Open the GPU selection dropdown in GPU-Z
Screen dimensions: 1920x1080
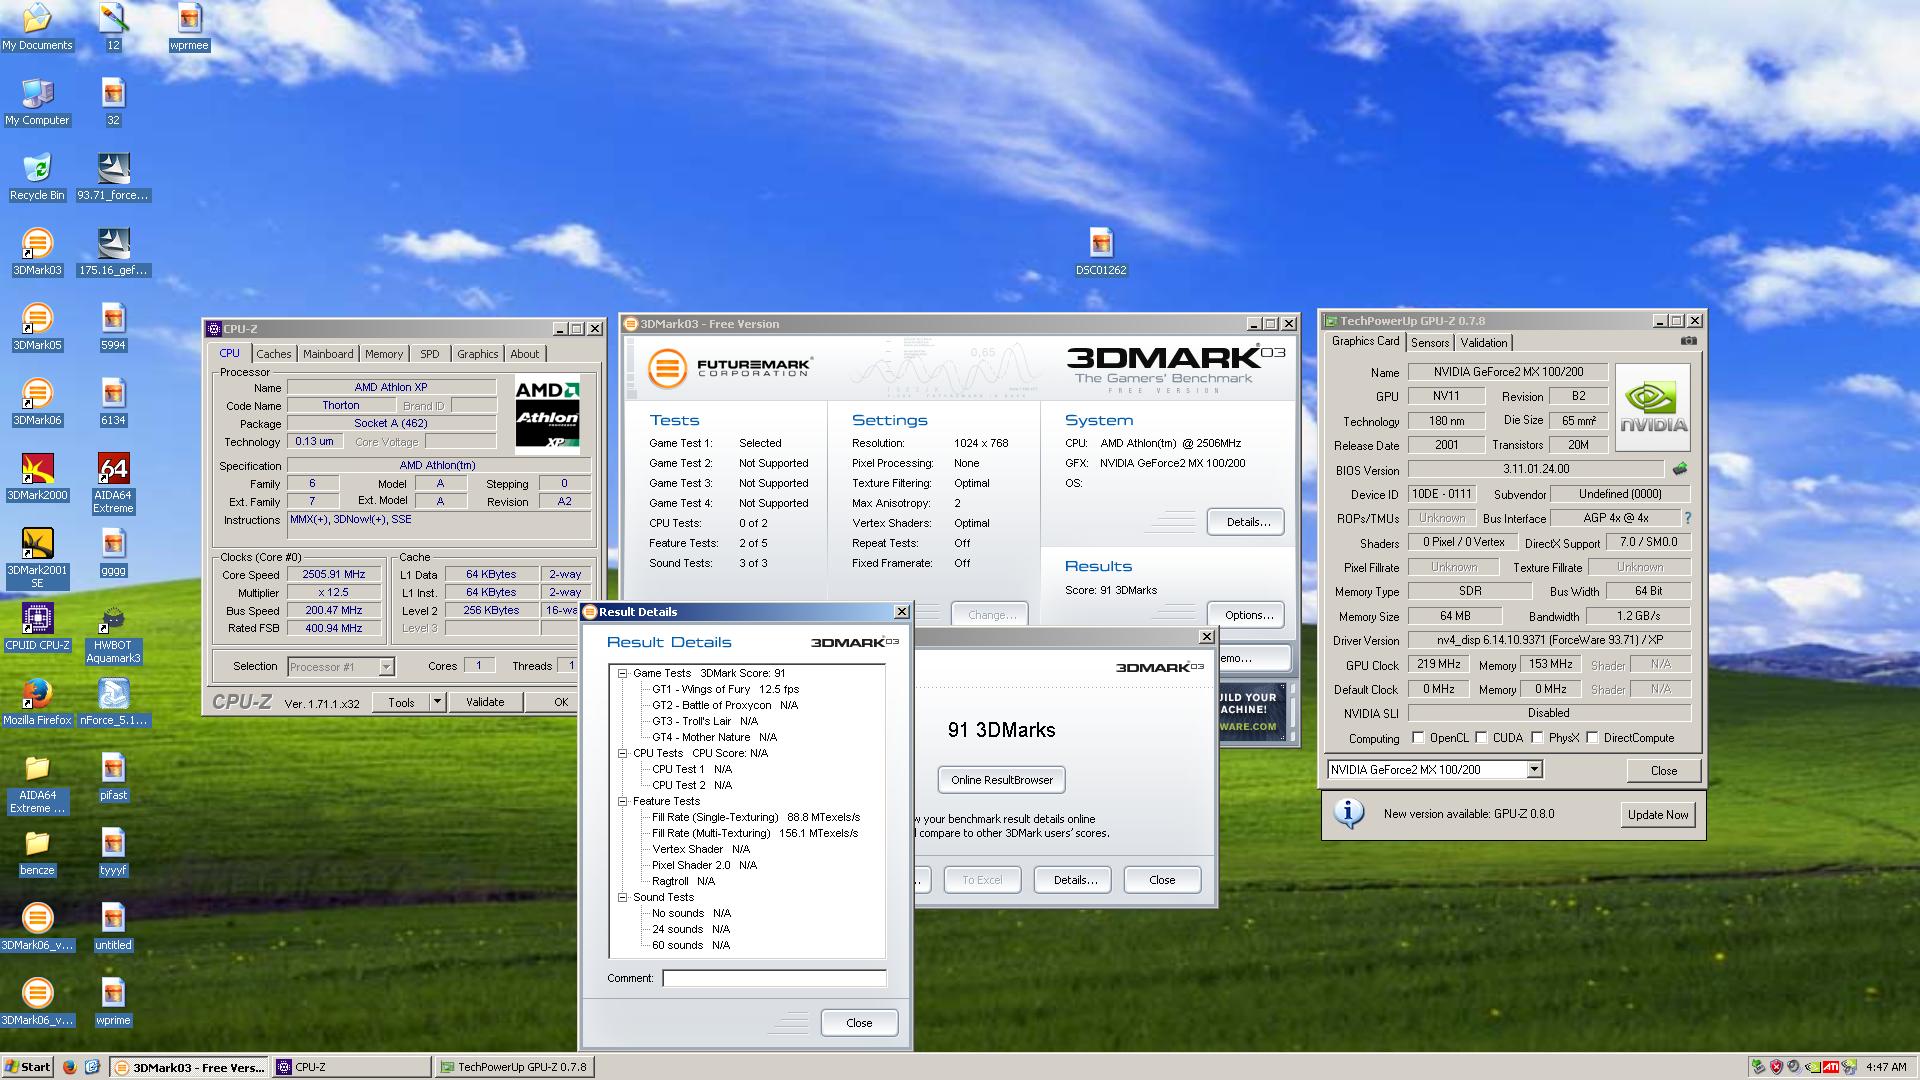[x=1534, y=769]
